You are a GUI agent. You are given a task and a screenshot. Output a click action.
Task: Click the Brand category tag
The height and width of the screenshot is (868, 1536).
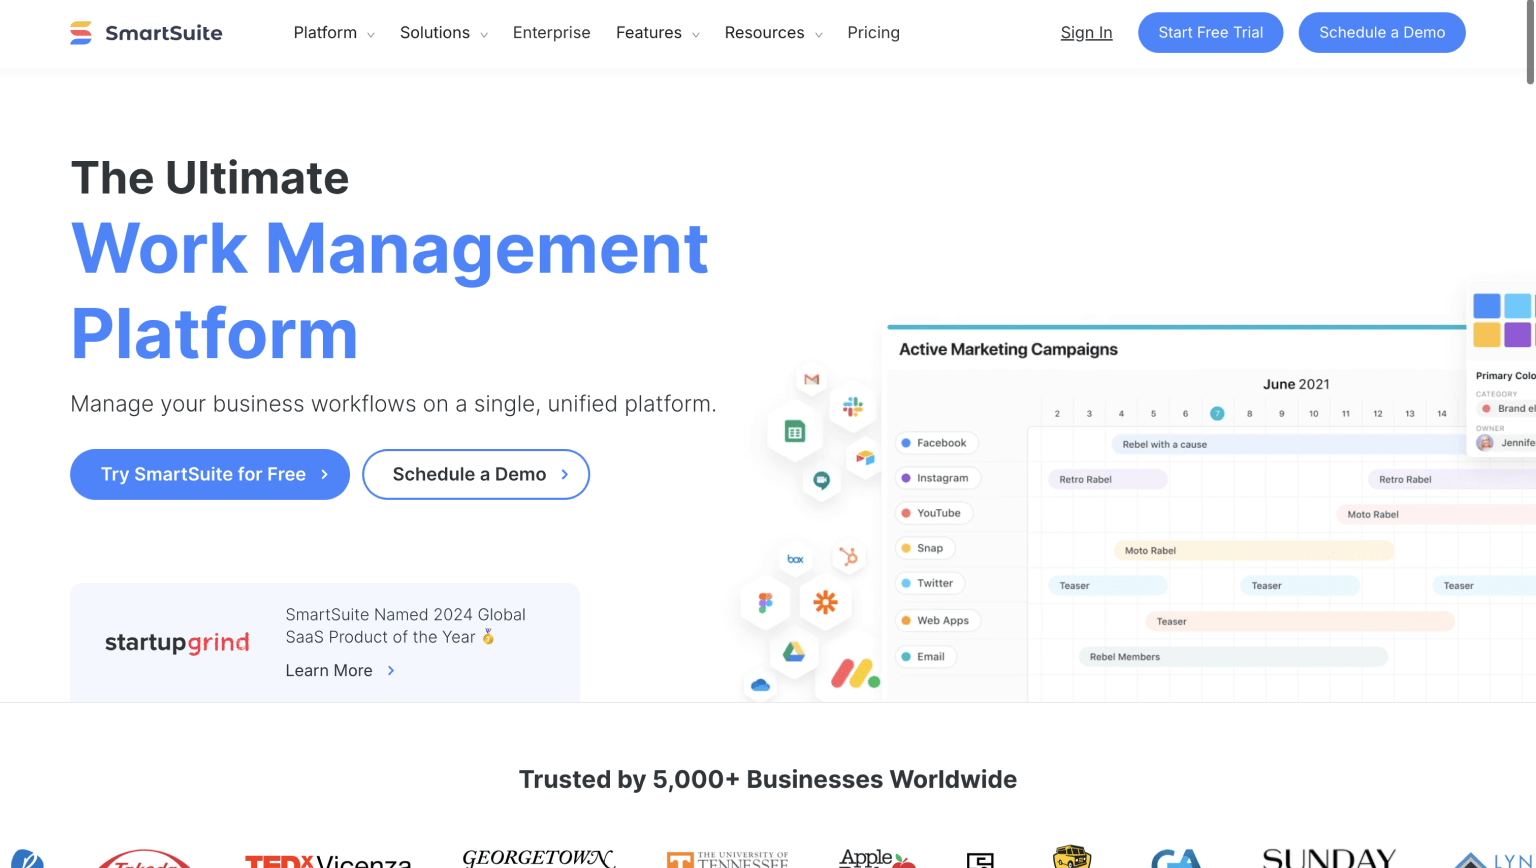click(x=1508, y=408)
